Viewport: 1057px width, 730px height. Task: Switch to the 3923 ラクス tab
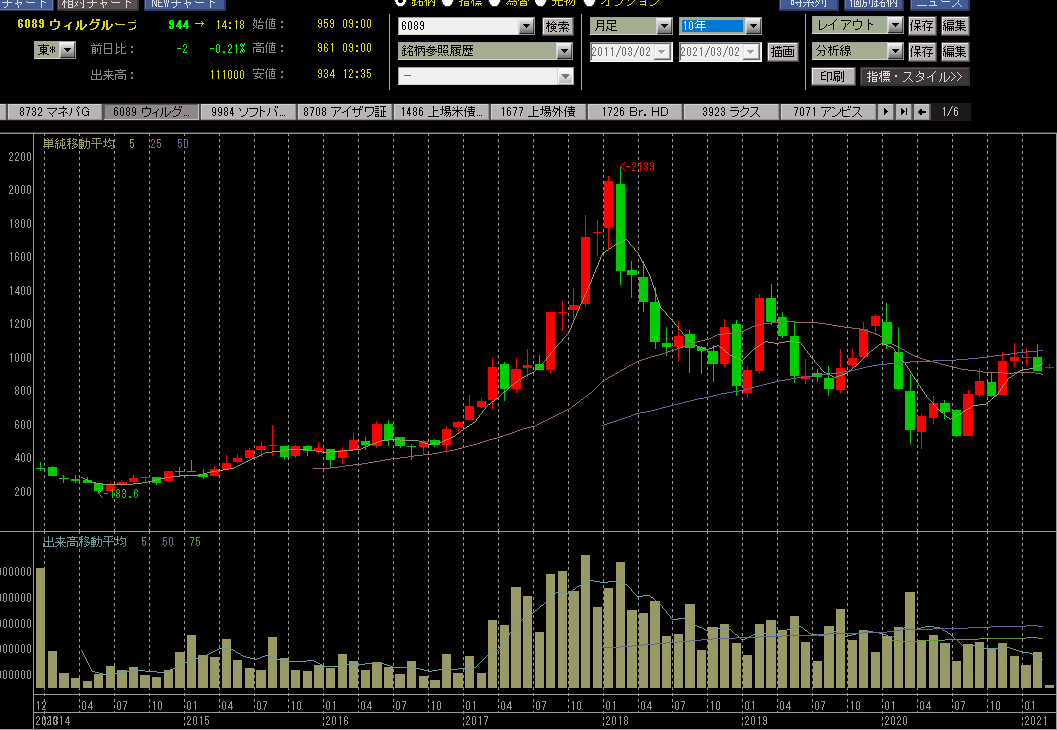[x=733, y=112]
